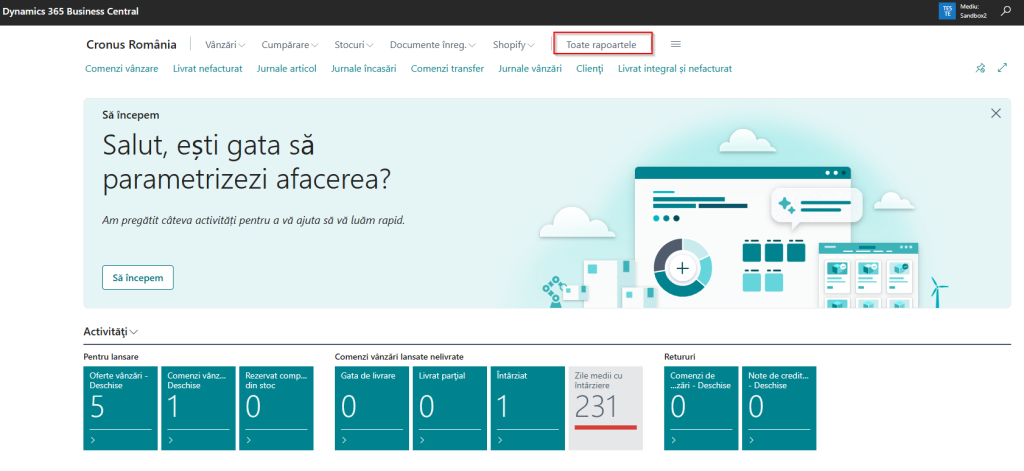Viewport: 1024px width, 471px height.
Task: Click the Să începem button
Action: click(138, 277)
